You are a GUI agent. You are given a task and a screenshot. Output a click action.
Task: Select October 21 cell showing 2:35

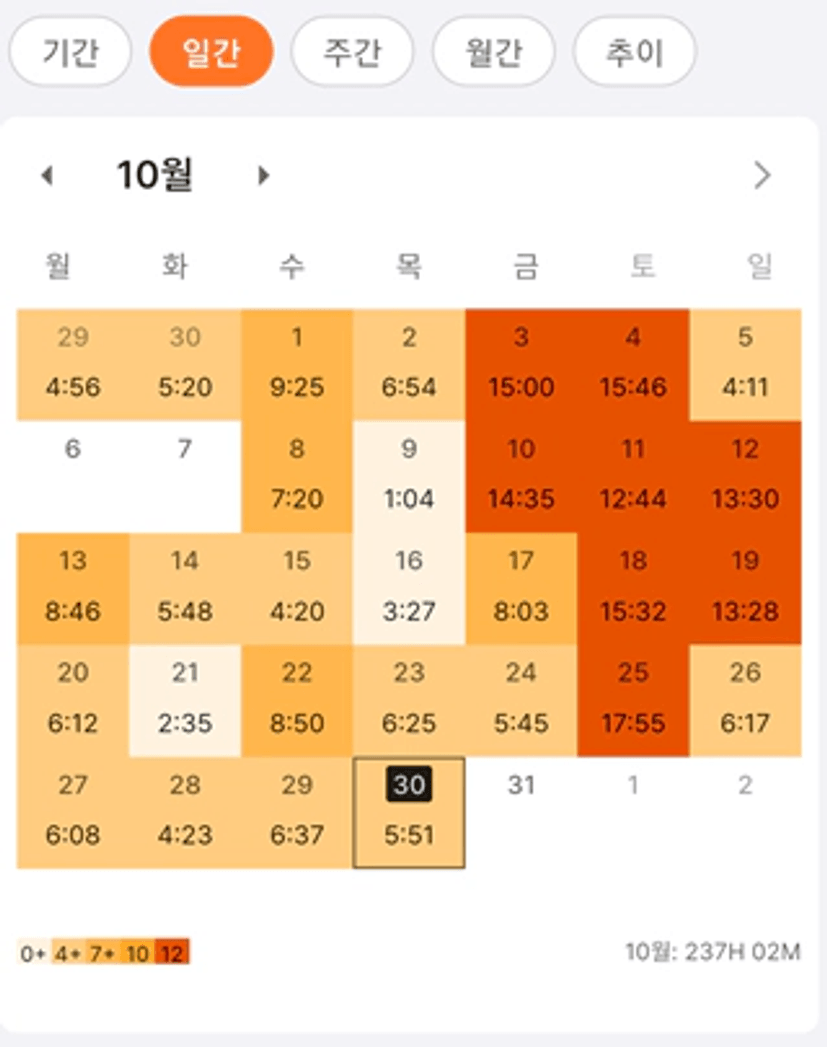pos(185,700)
